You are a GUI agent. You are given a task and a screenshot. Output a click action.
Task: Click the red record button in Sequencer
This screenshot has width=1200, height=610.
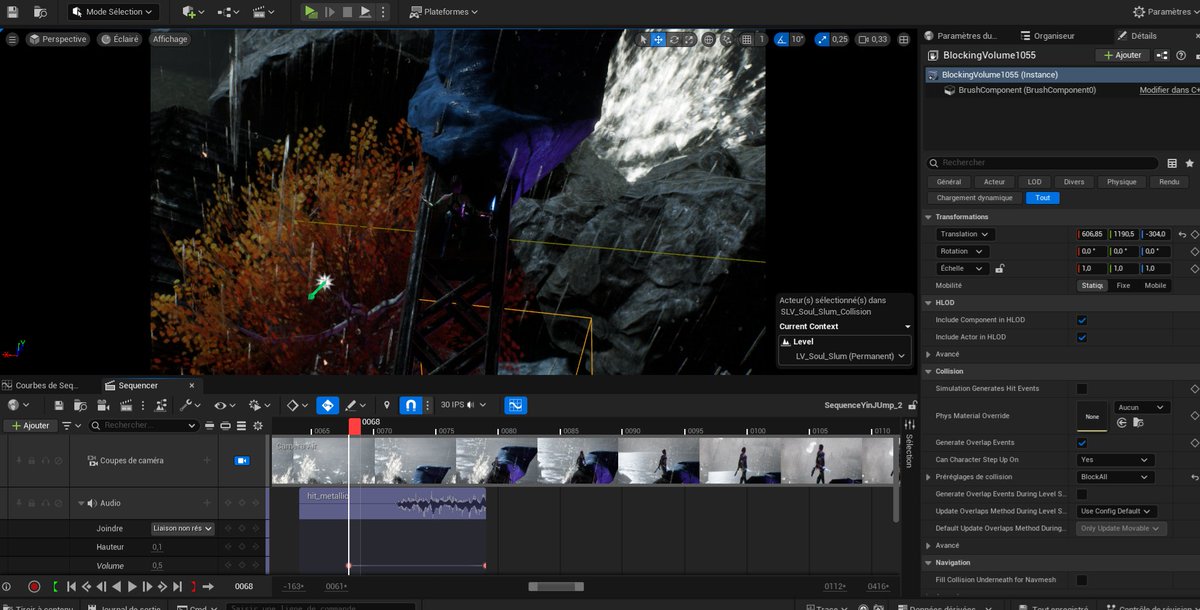click(x=34, y=586)
